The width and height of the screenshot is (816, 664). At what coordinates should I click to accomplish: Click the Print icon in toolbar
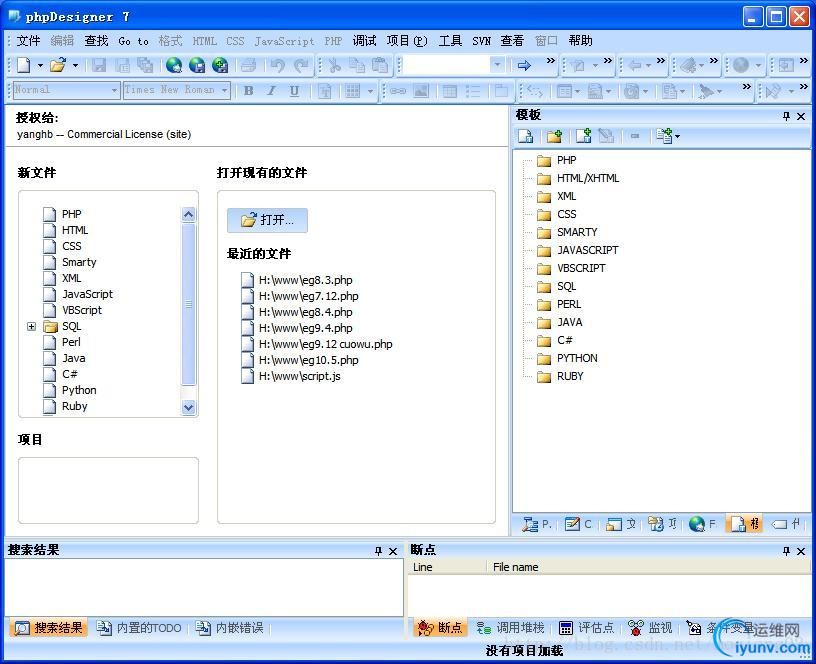[x=249, y=65]
